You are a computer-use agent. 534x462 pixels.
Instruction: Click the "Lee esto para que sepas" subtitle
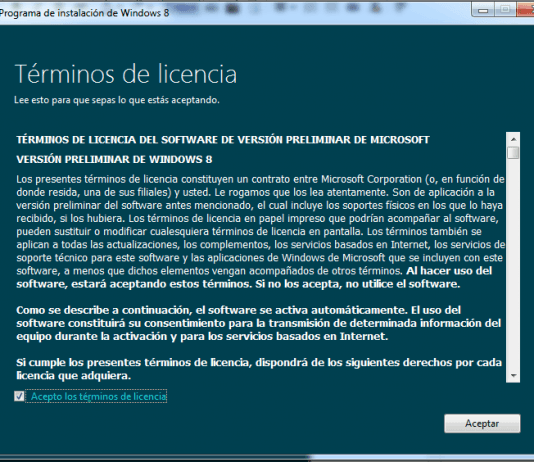[117, 100]
